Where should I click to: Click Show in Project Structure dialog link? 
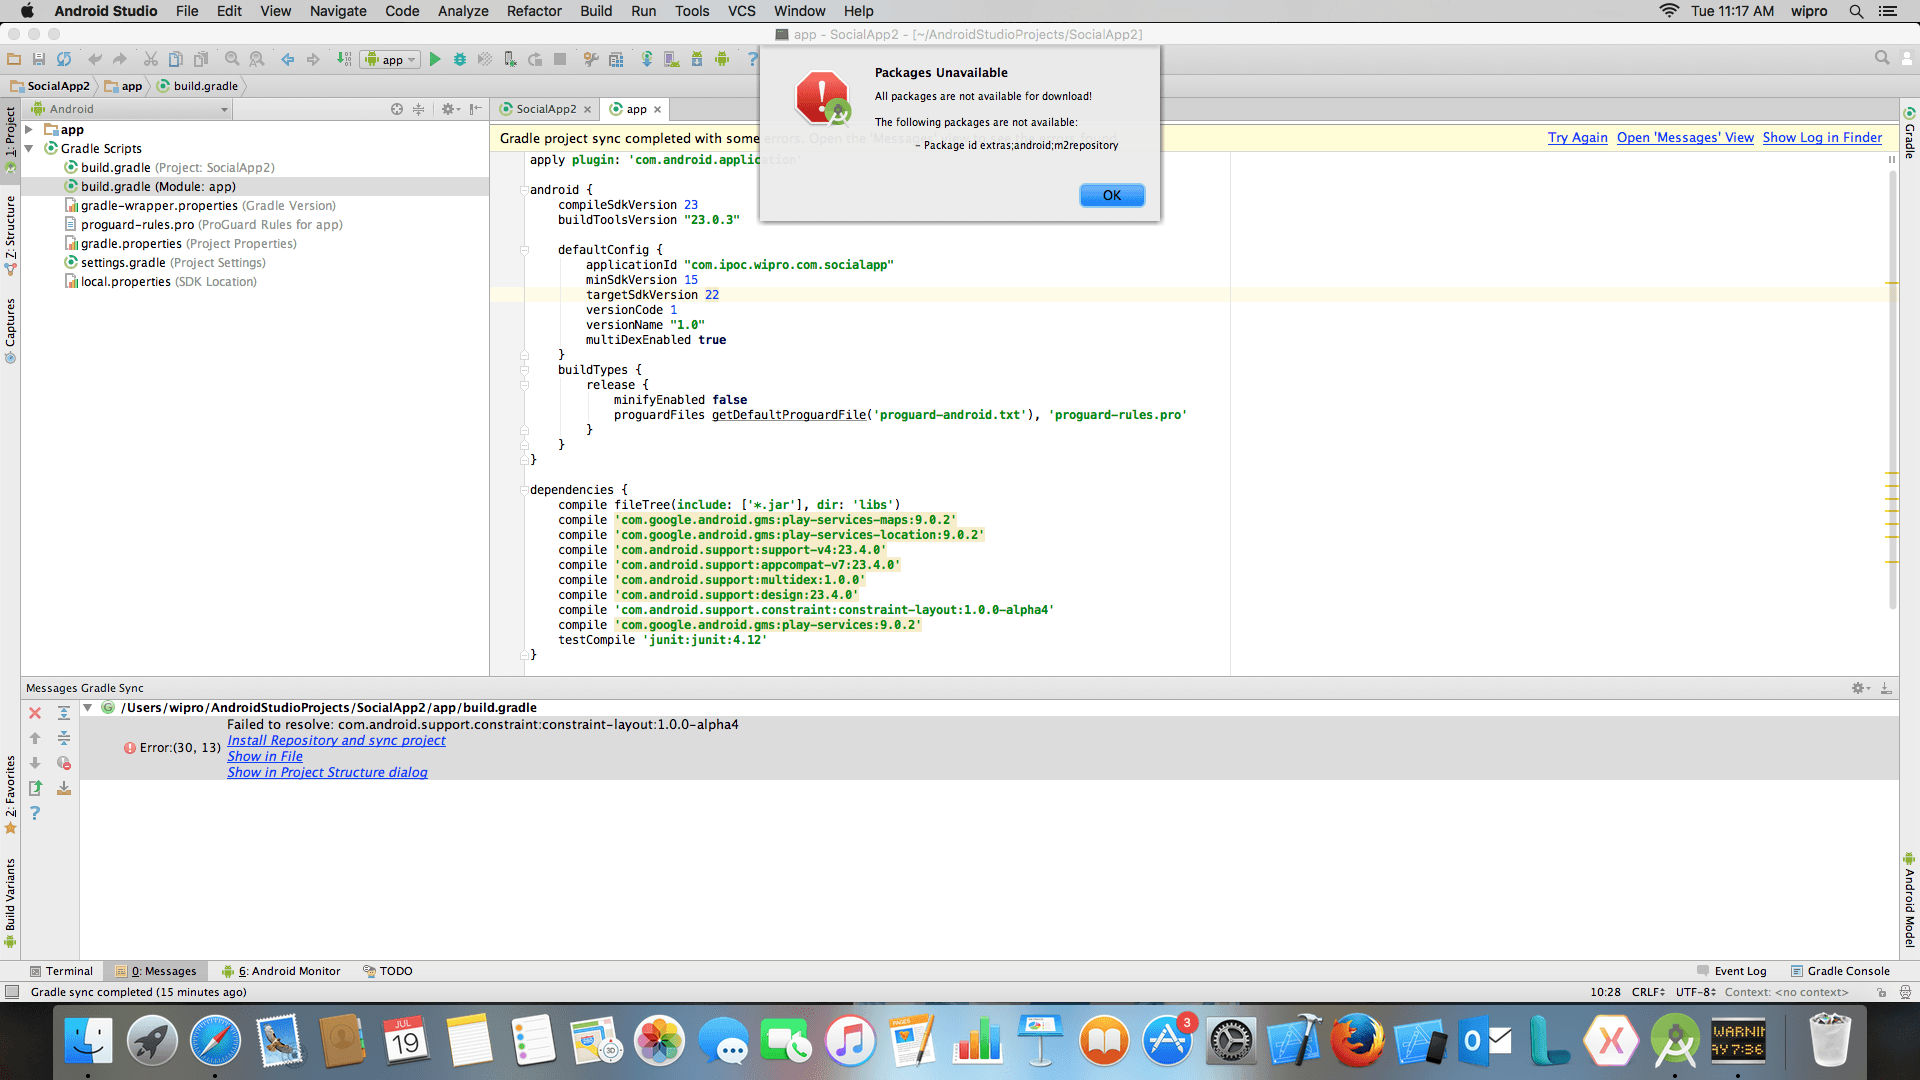(x=327, y=772)
